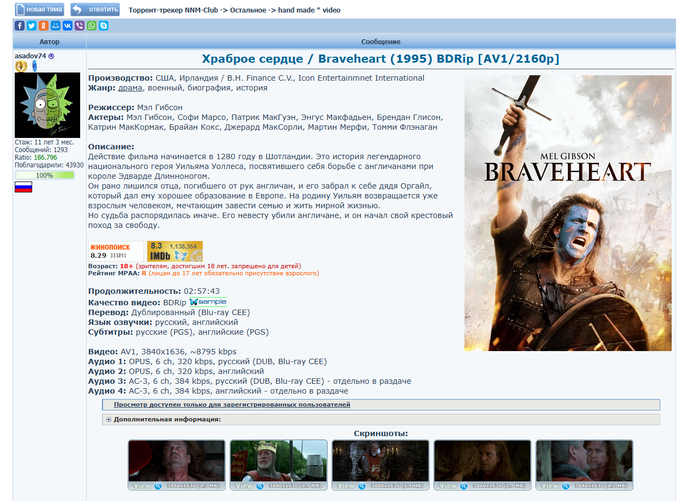Click the 'Видео: AV1, 3840x1636' line
This screenshot has width=700, height=501.
point(162,351)
